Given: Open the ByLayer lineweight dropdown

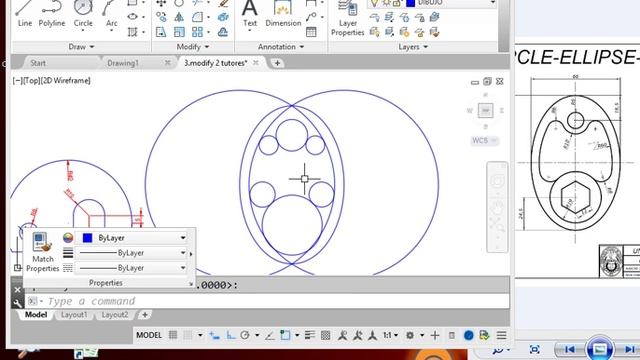Looking at the screenshot, I should (x=183, y=253).
